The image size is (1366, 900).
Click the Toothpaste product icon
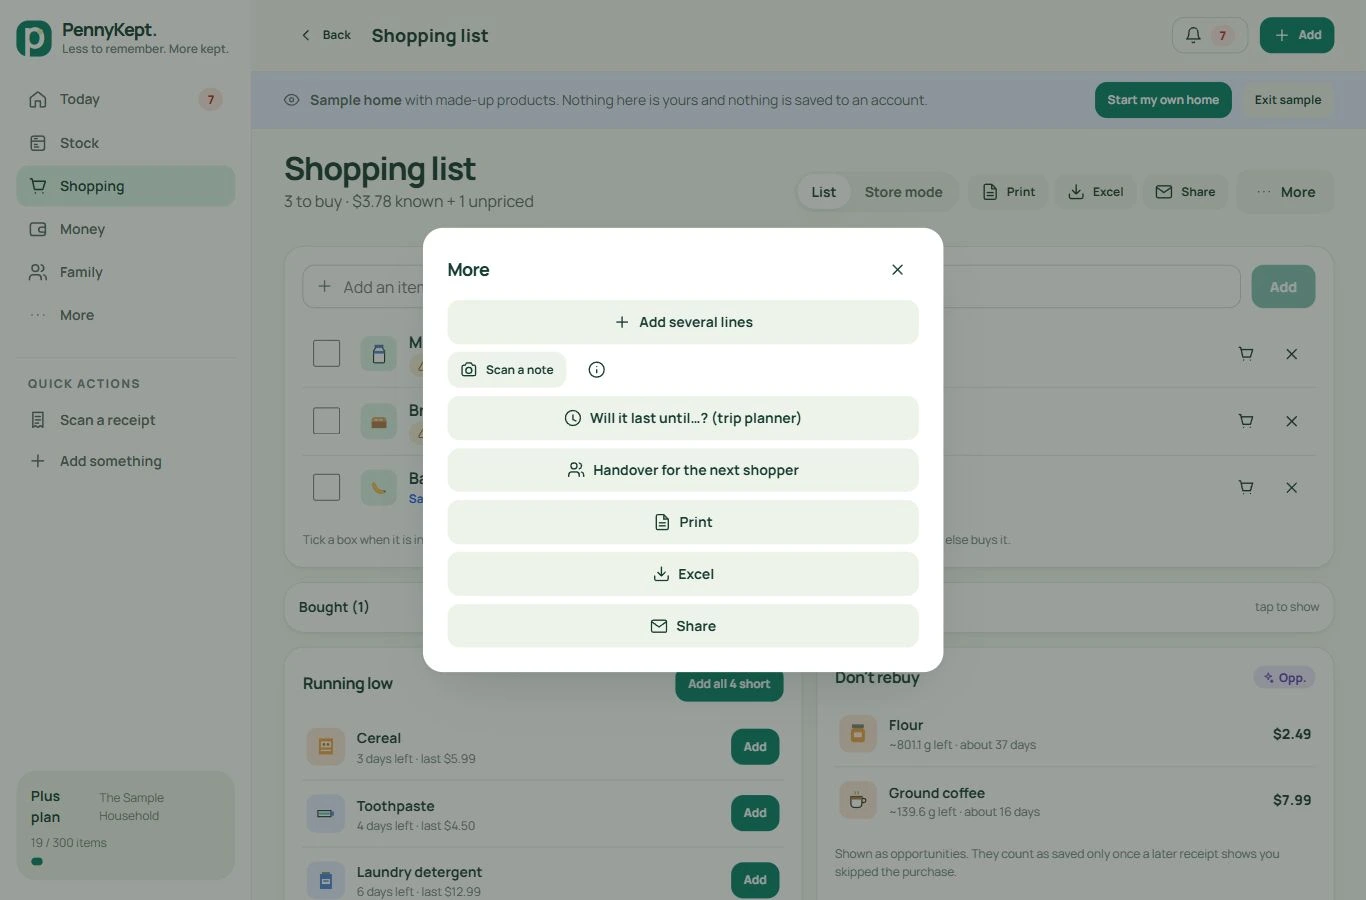click(326, 813)
